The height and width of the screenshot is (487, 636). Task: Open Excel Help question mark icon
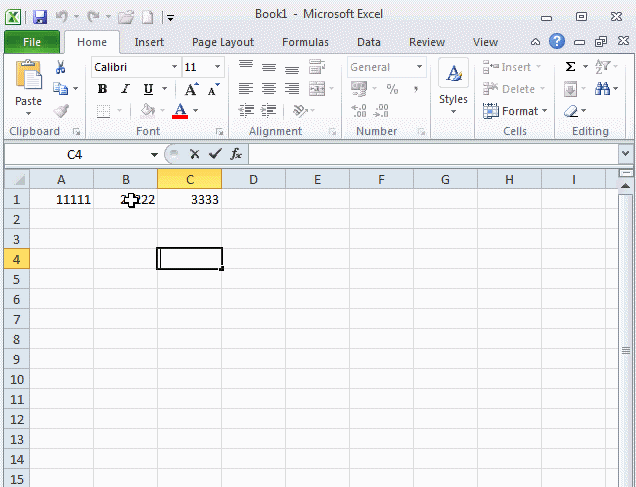[557, 42]
